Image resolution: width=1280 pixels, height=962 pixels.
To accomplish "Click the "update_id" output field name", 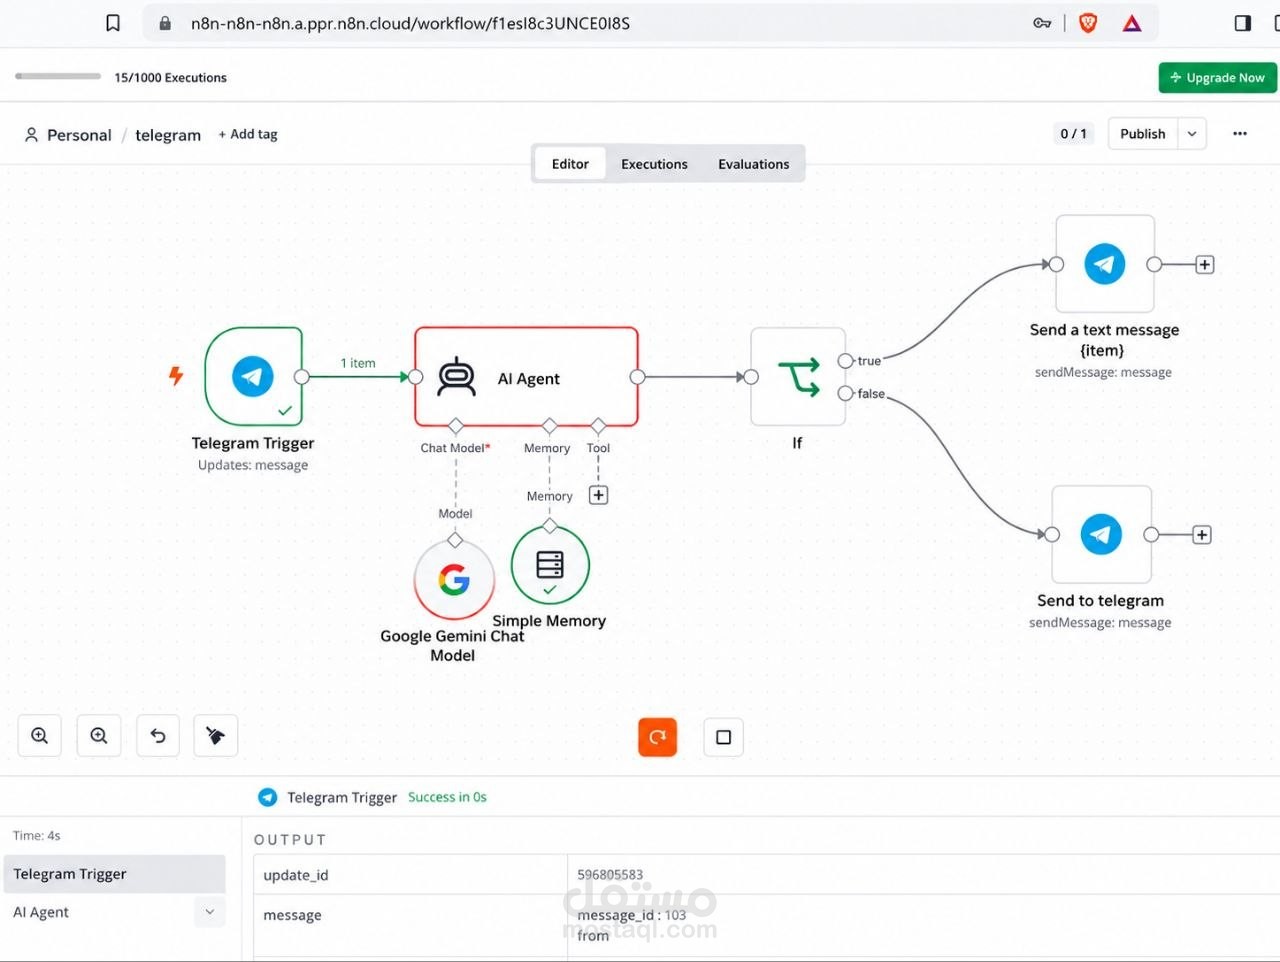I will pos(296,875).
